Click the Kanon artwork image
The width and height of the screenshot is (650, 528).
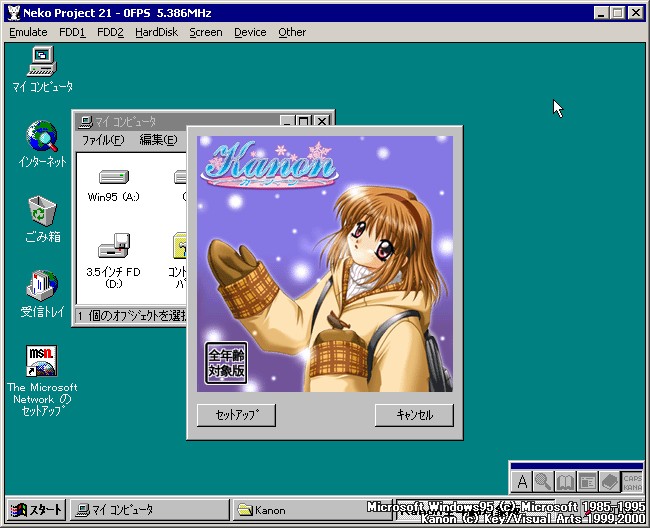(x=325, y=264)
